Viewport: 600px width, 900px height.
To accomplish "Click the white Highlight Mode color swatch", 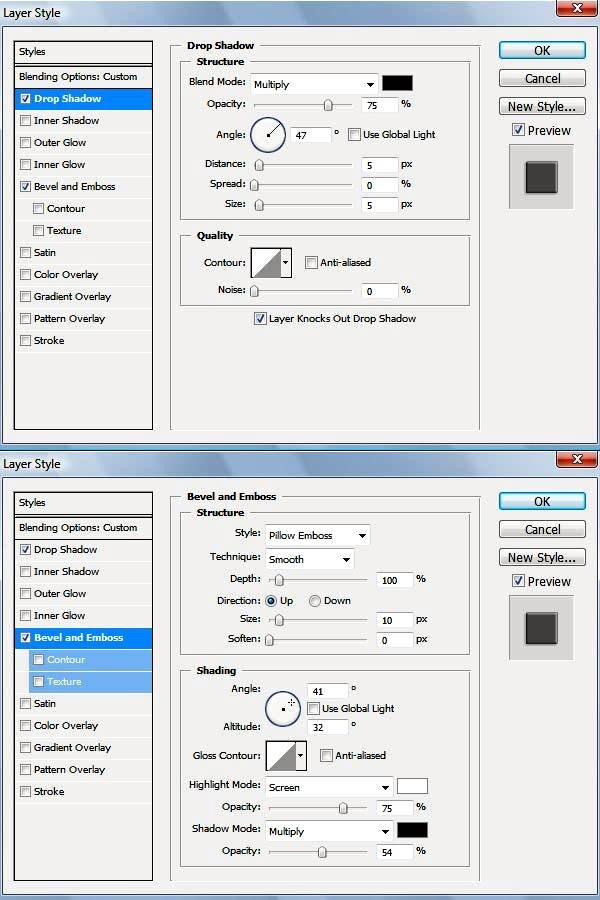I will click(x=412, y=786).
